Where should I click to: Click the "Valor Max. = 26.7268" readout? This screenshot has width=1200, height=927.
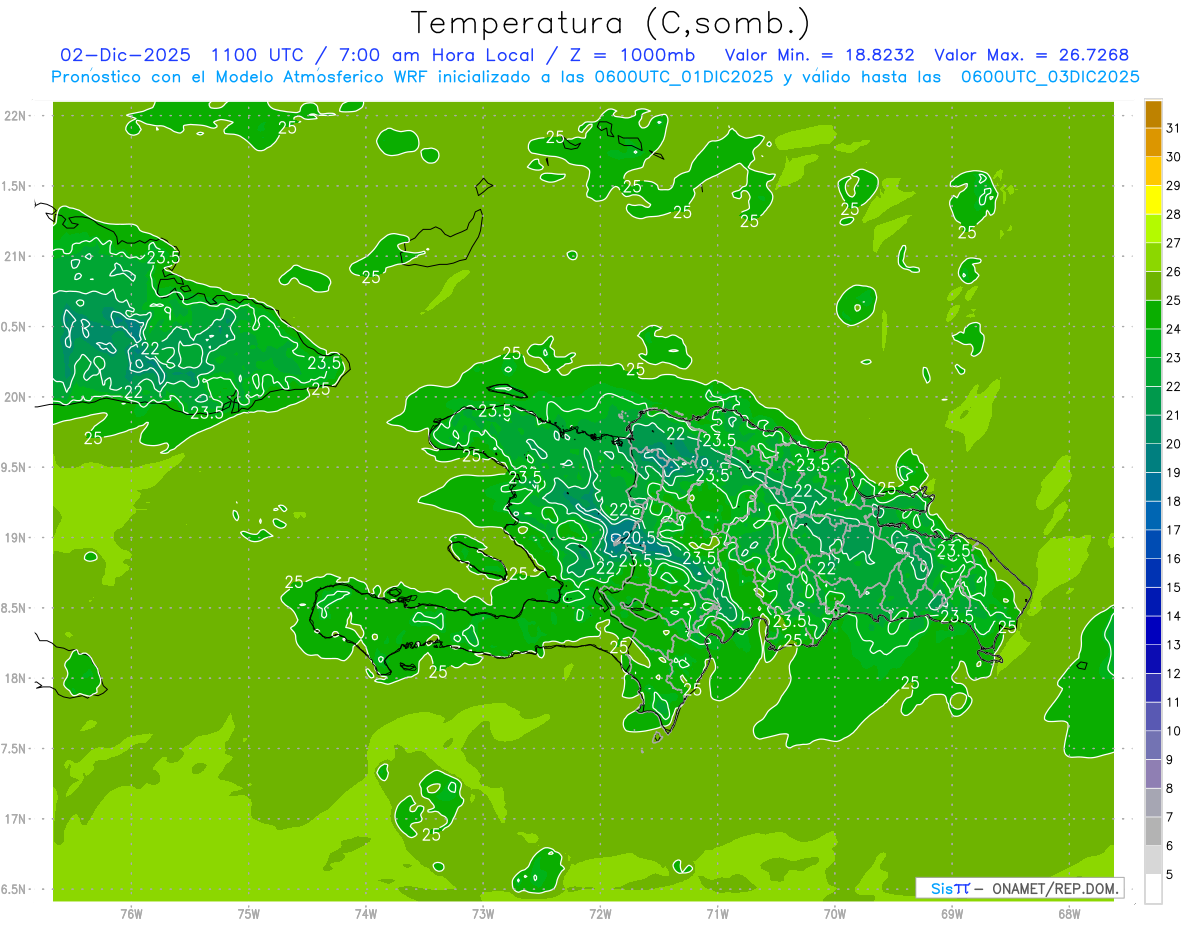click(1031, 55)
